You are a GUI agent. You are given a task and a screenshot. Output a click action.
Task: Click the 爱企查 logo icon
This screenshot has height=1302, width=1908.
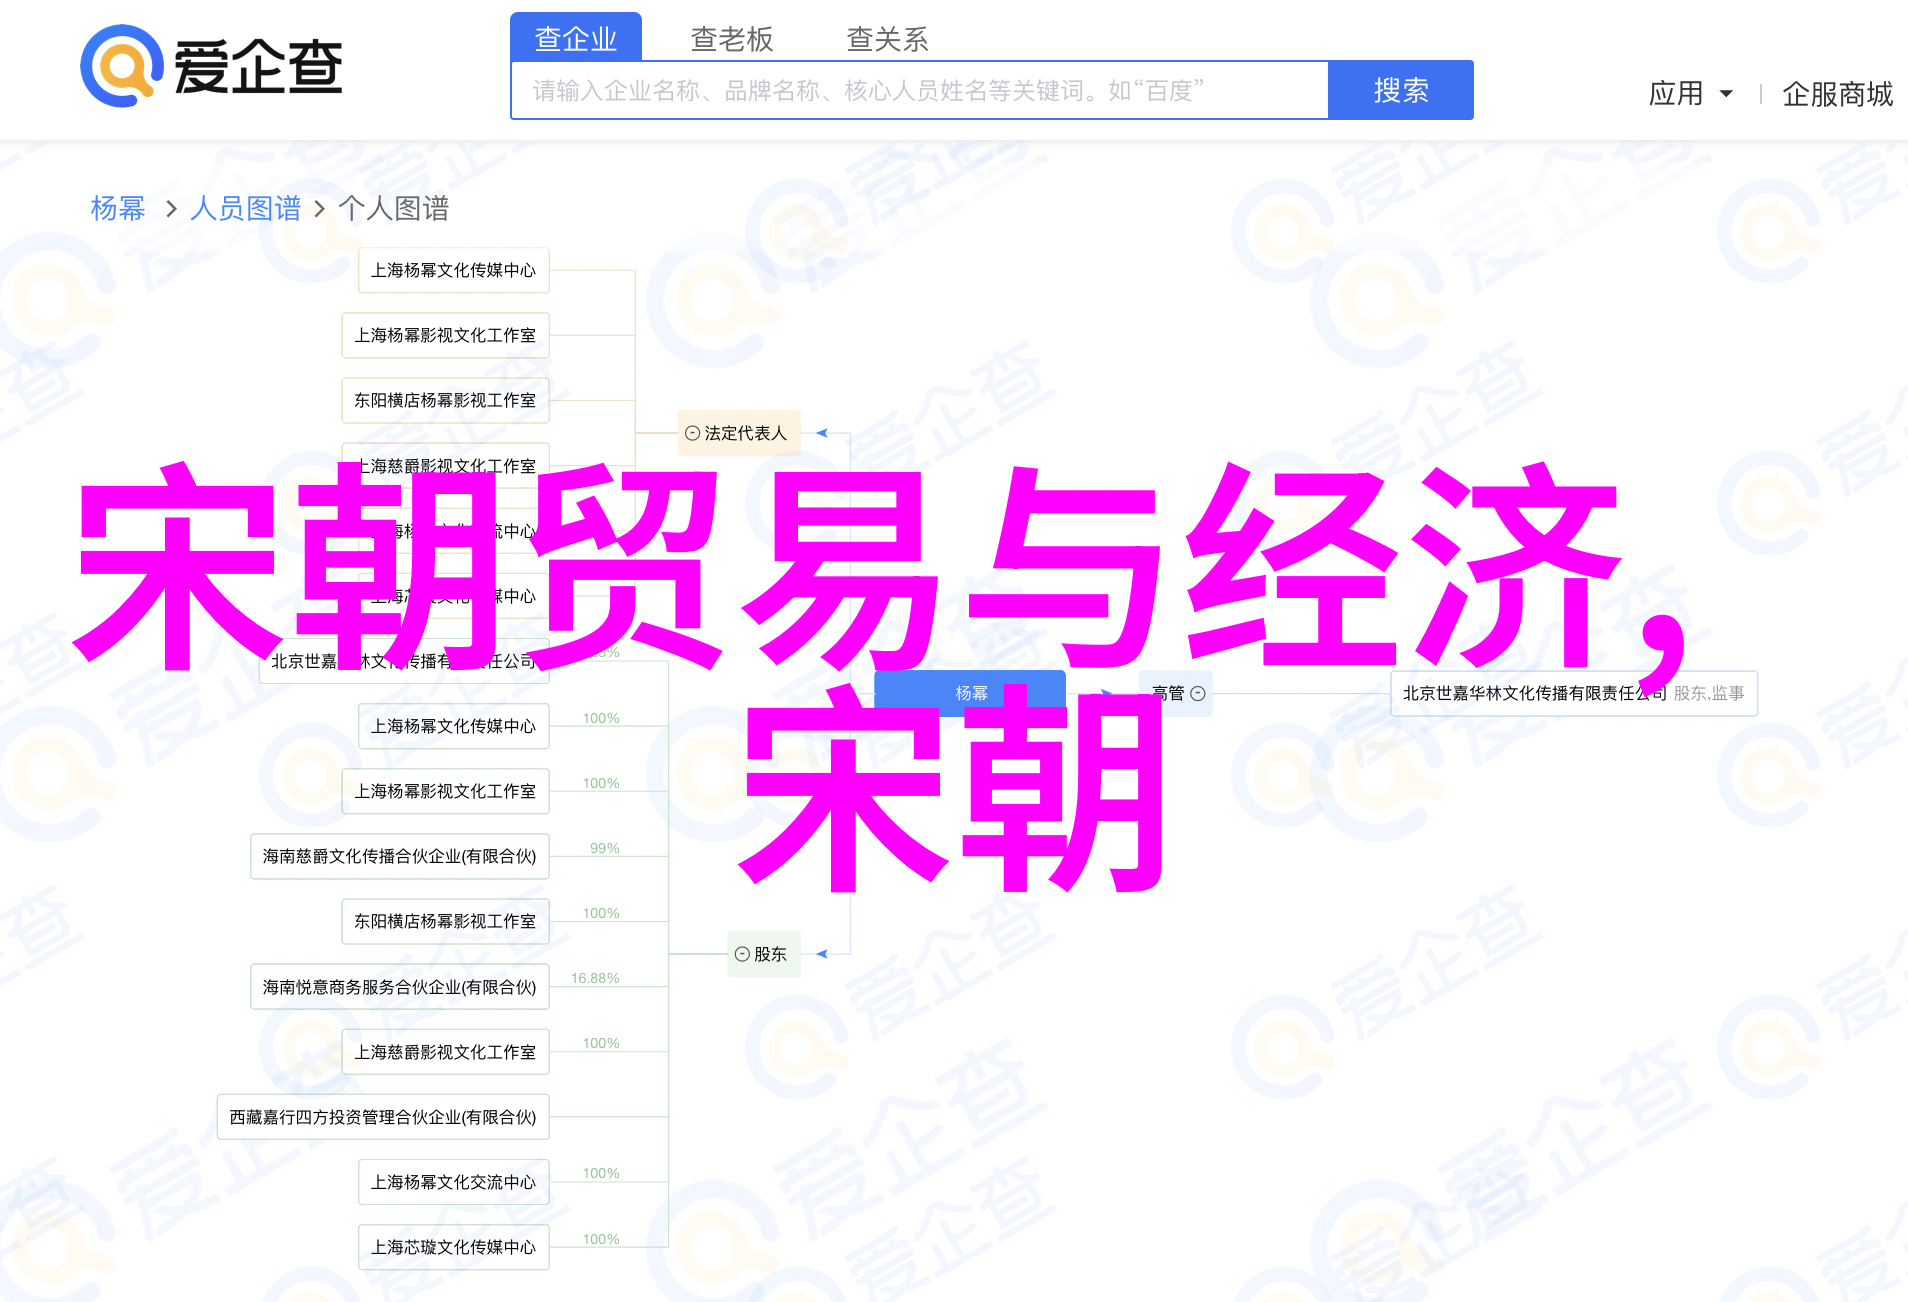(x=122, y=66)
